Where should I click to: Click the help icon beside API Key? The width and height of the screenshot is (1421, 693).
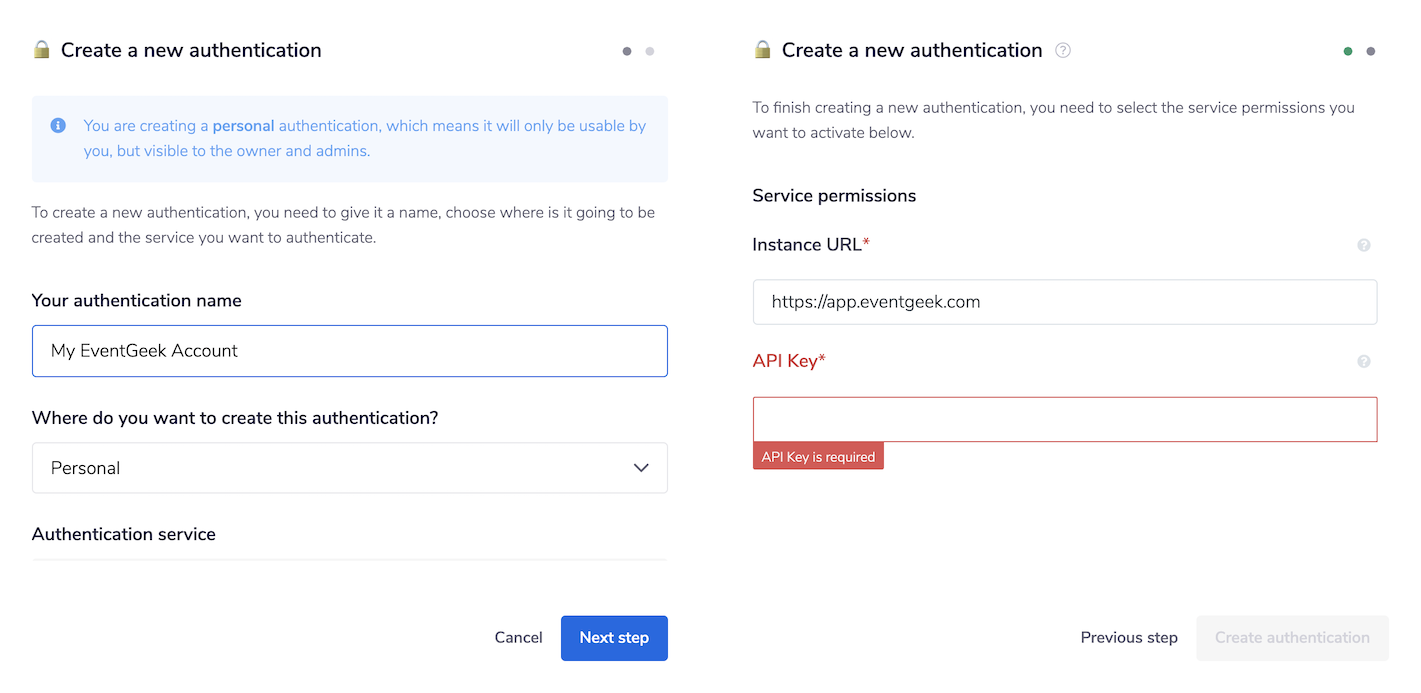point(1364,360)
